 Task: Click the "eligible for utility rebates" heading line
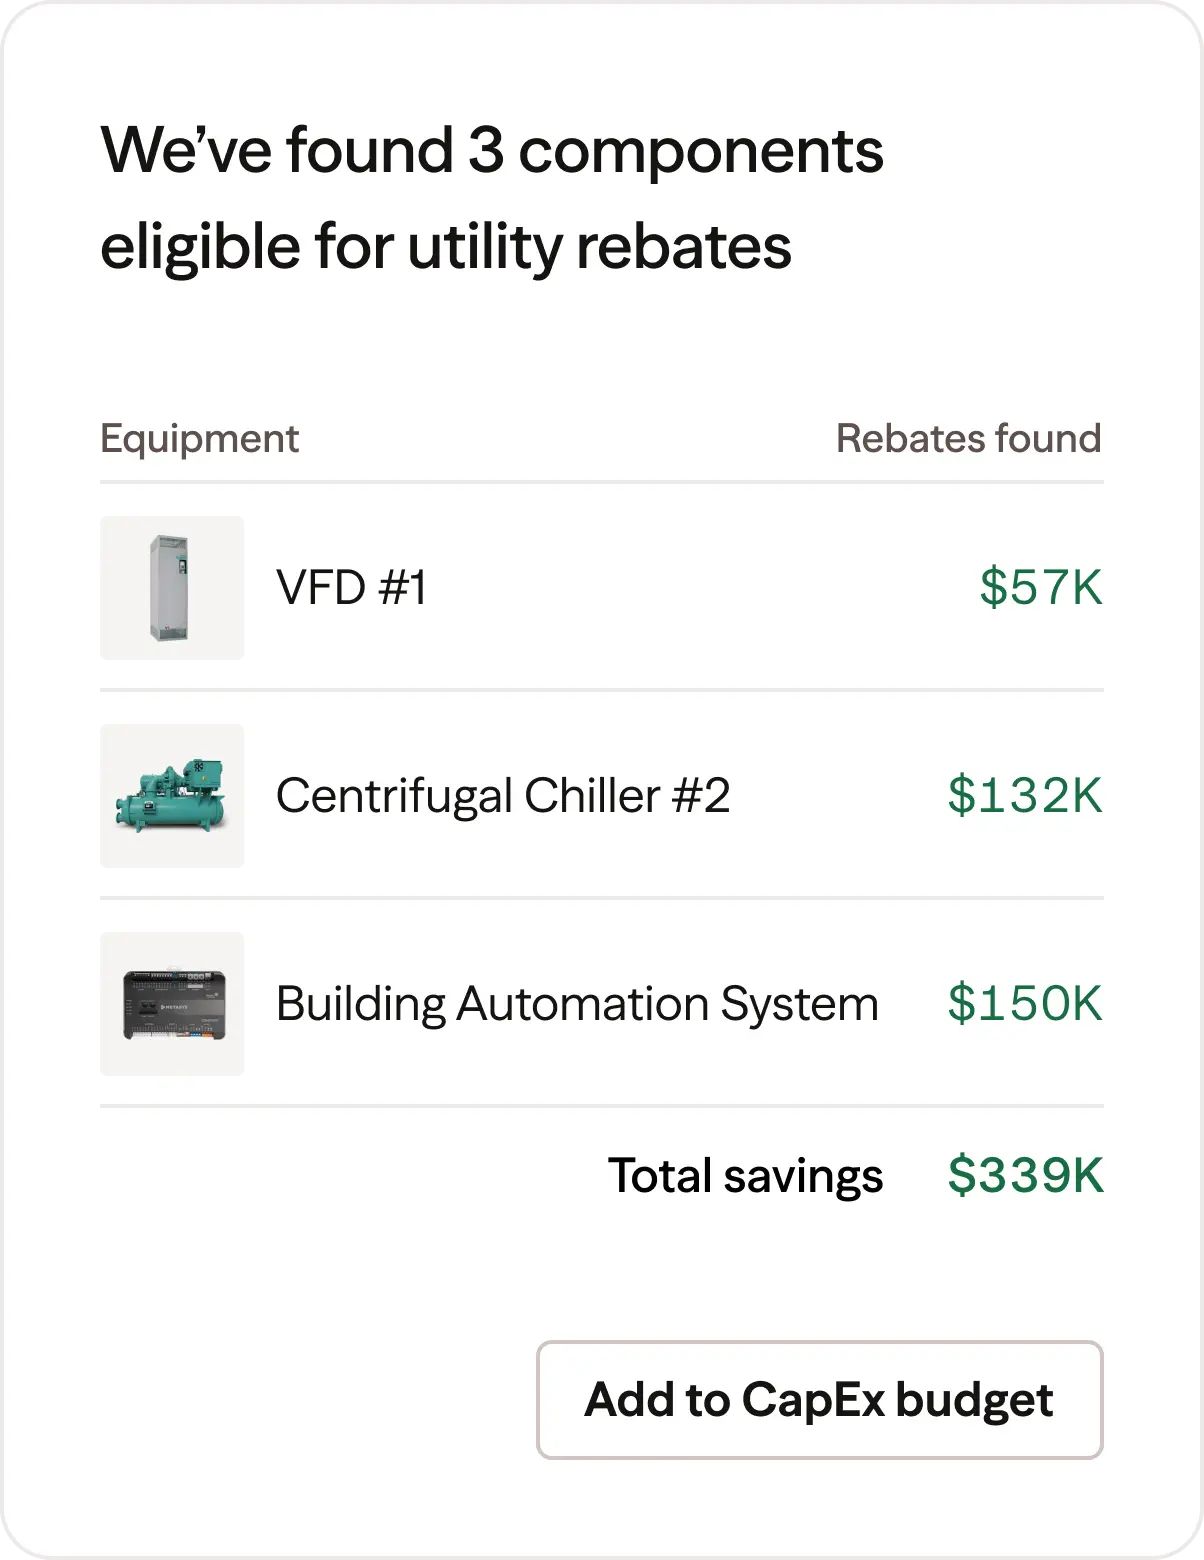coord(446,247)
